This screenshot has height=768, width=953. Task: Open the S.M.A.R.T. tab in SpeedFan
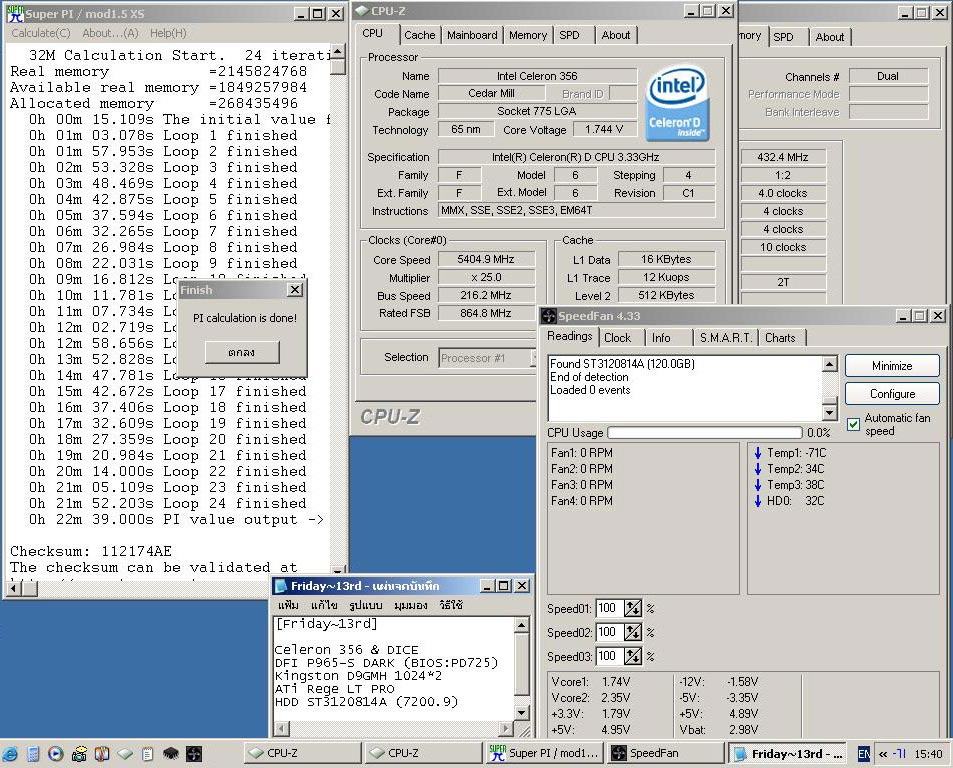click(726, 338)
